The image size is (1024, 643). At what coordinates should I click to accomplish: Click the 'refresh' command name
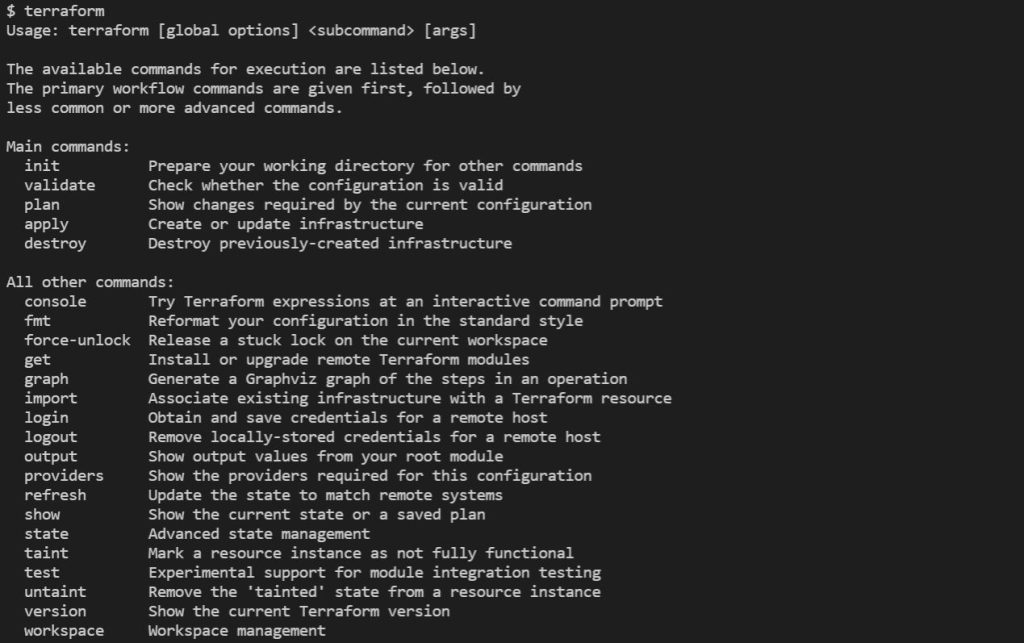click(56, 495)
